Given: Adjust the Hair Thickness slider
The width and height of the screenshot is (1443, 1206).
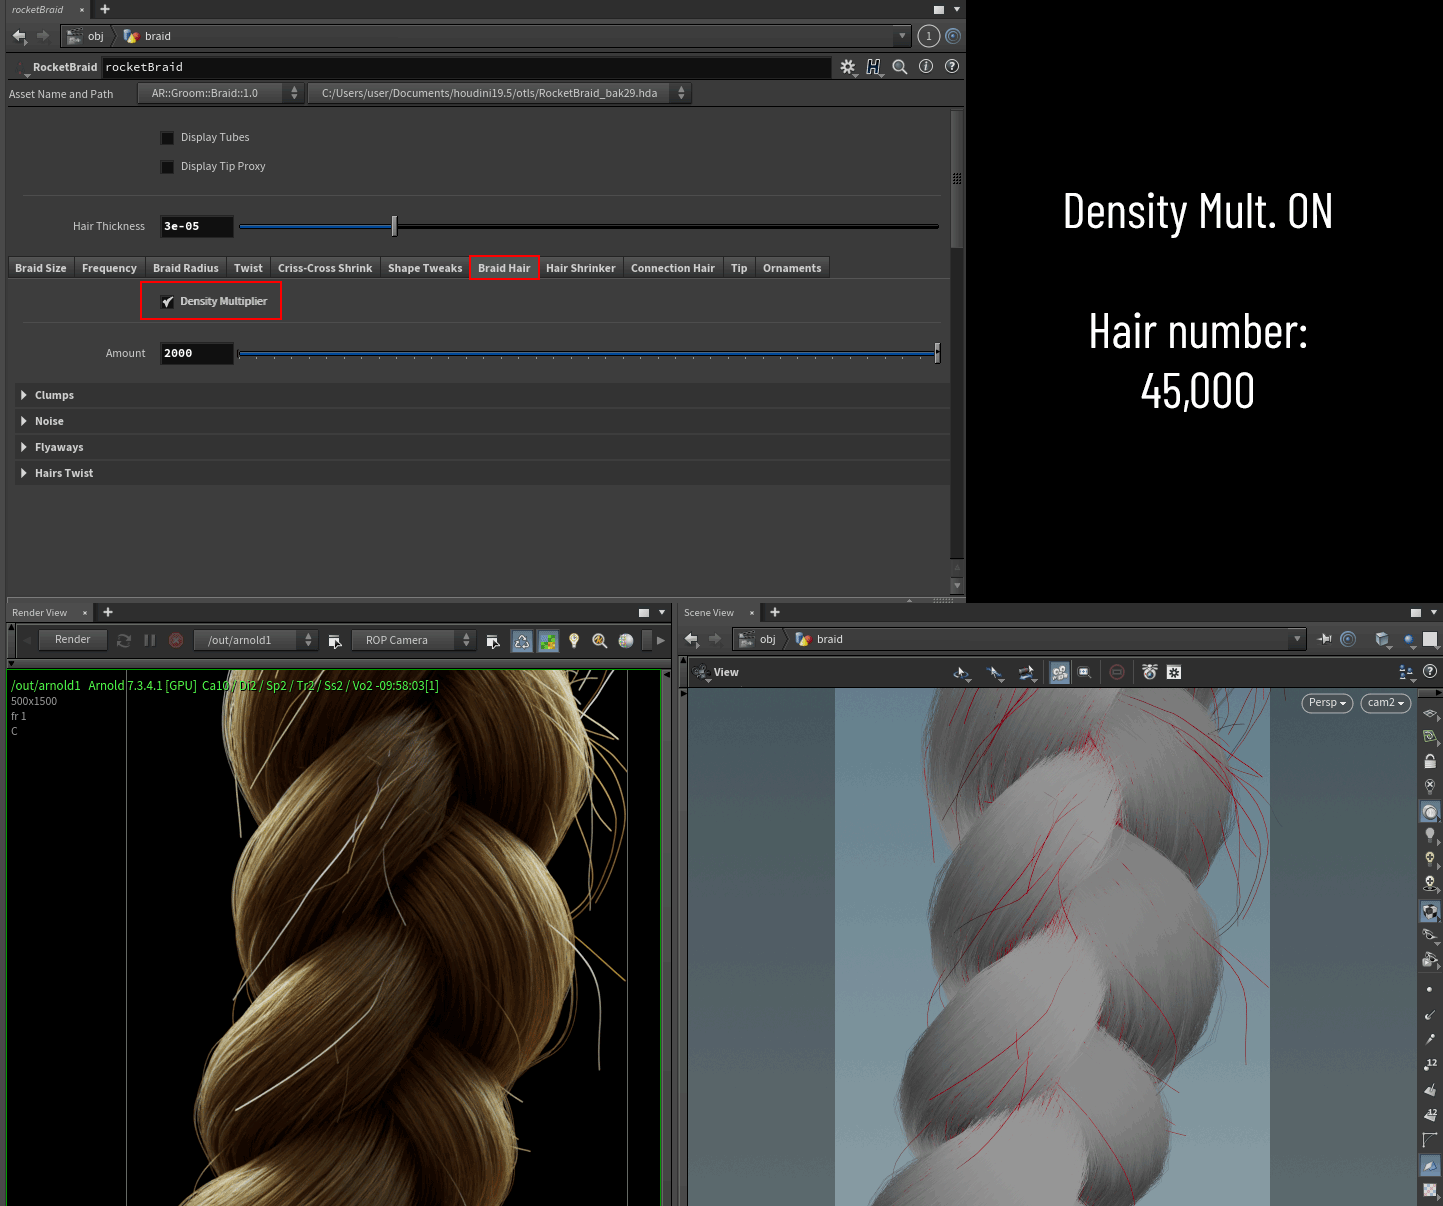Looking at the screenshot, I should (394, 226).
